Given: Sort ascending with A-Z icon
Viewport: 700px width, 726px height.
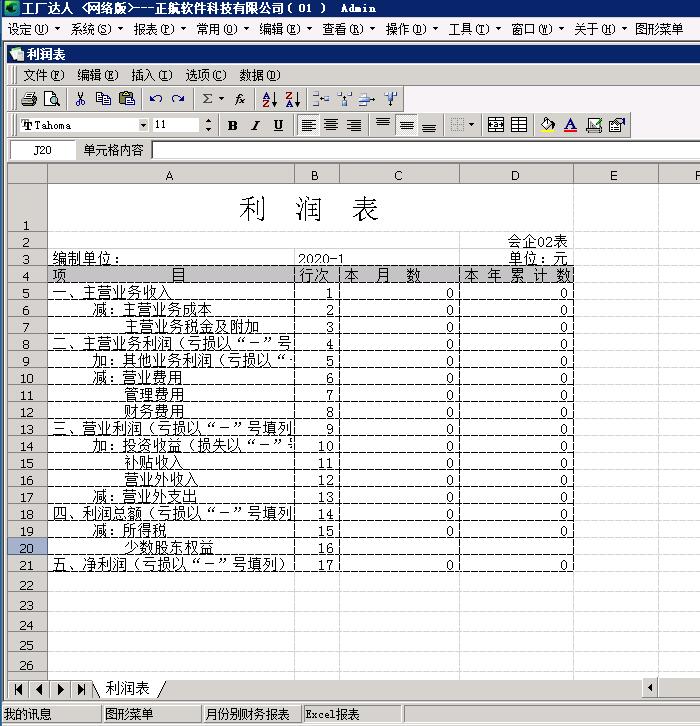Looking at the screenshot, I should [x=269, y=99].
